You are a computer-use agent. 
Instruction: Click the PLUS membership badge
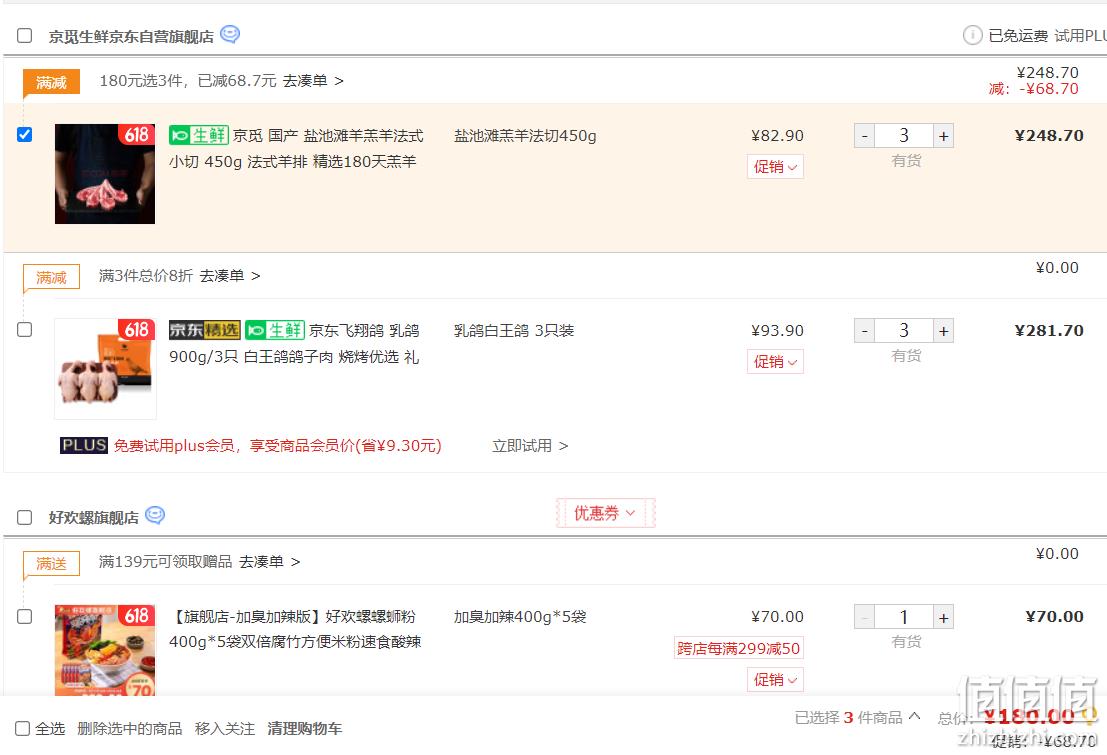tap(83, 445)
